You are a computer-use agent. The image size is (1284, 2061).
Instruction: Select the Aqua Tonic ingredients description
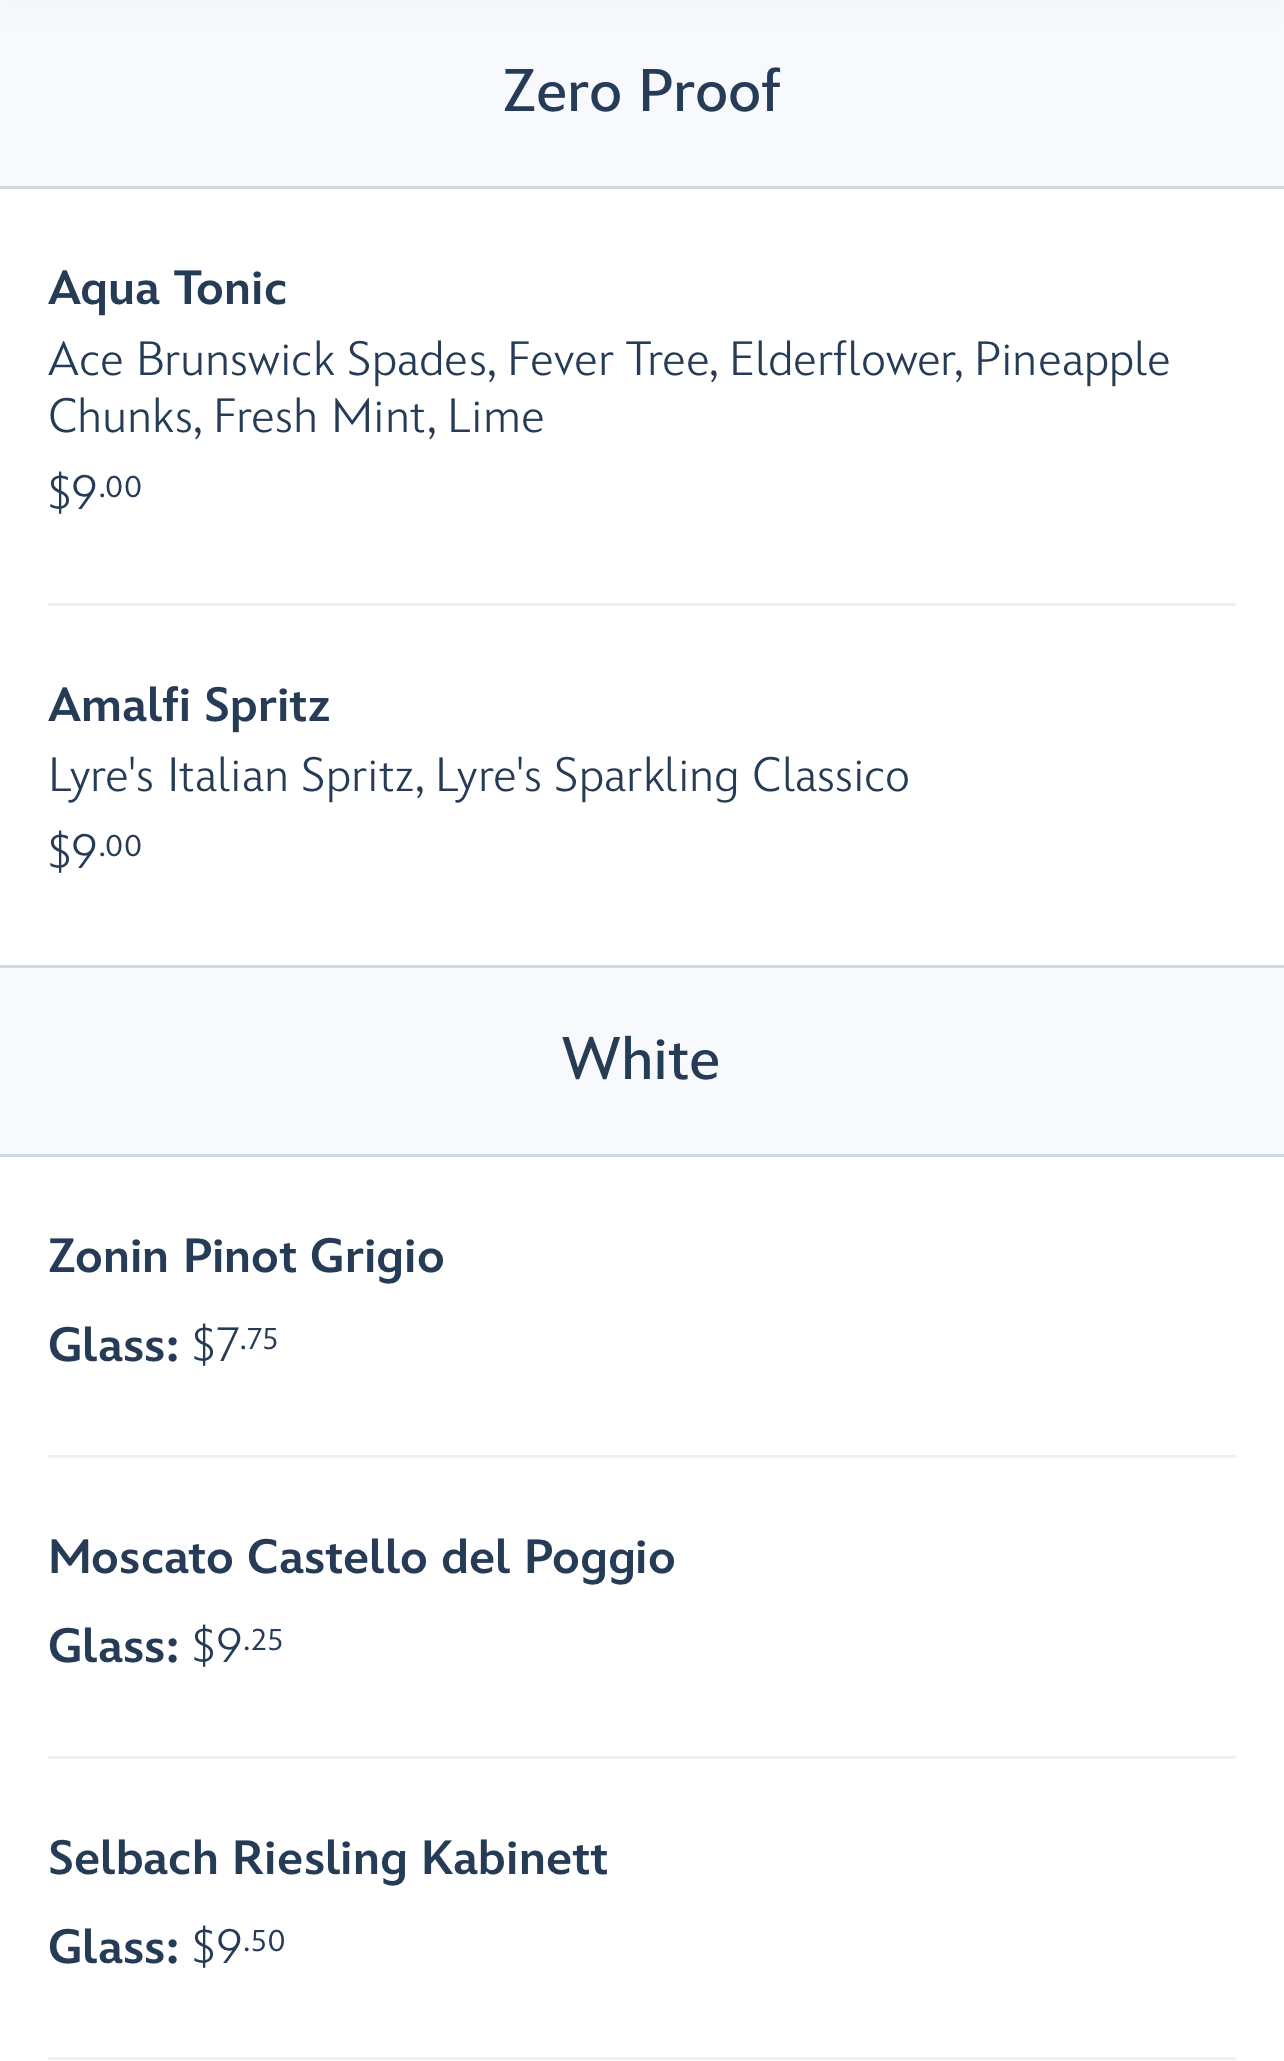(608, 388)
